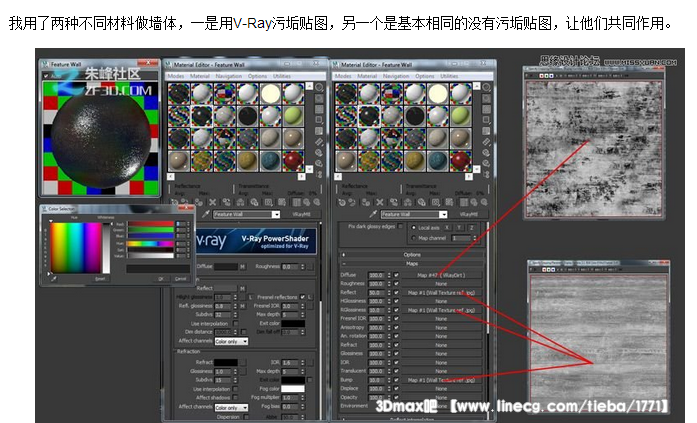Toggle the Reflect map enable checkbox
This screenshot has width=697, height=423.
pyautogui.click(x=396, y=292)
